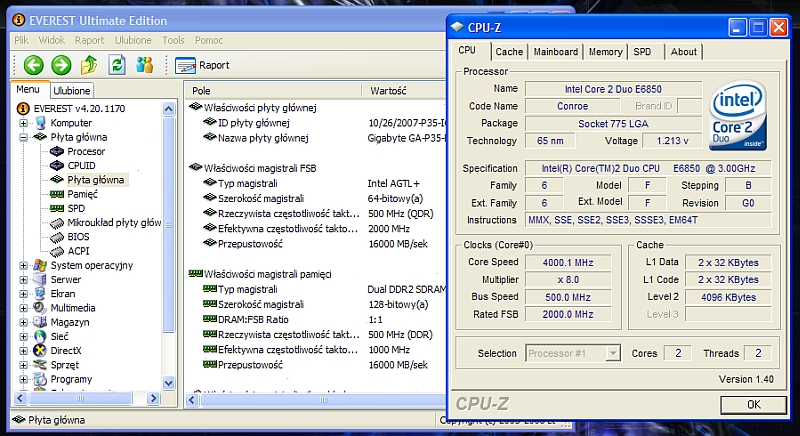Expand the Multimedia tree node
Screen dimensions: 800x436
23,309
